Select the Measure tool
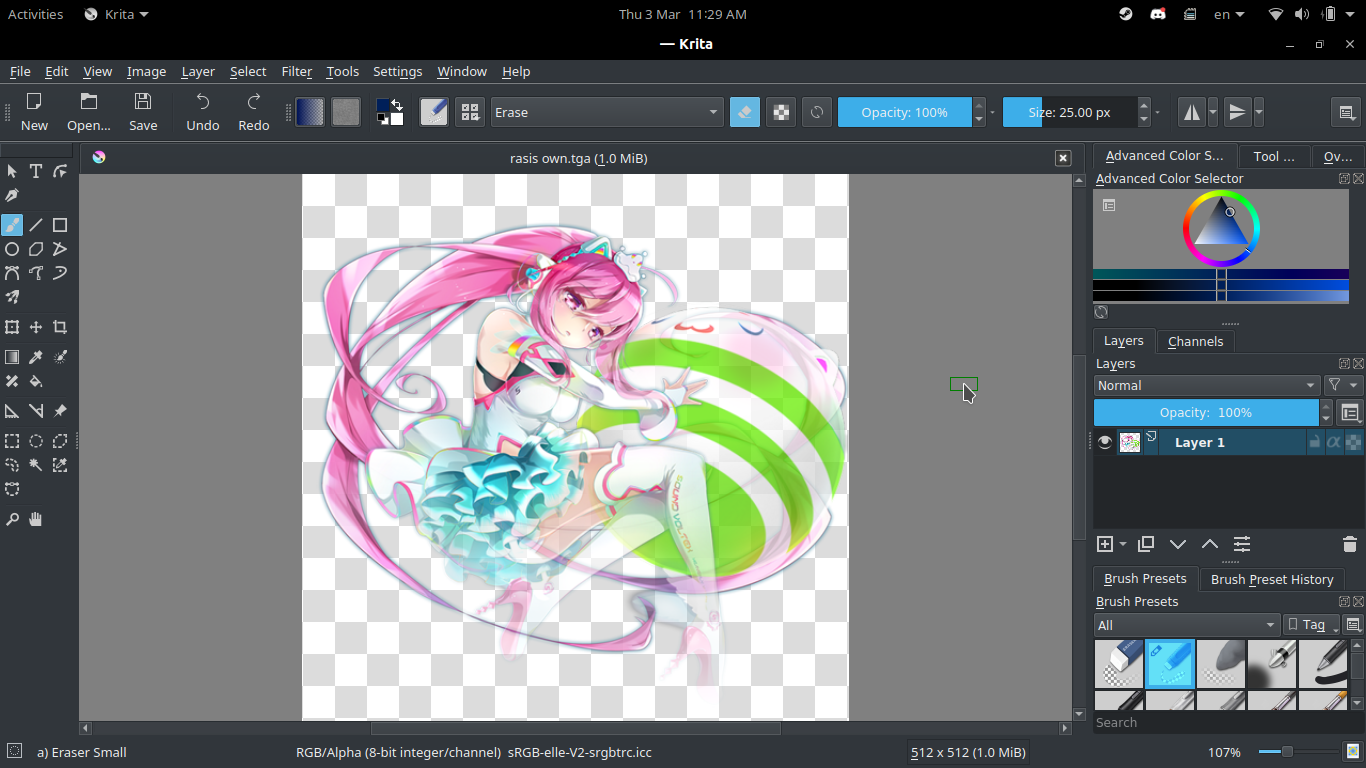The width and height of the screenshot is (1366, 768). 36,411
